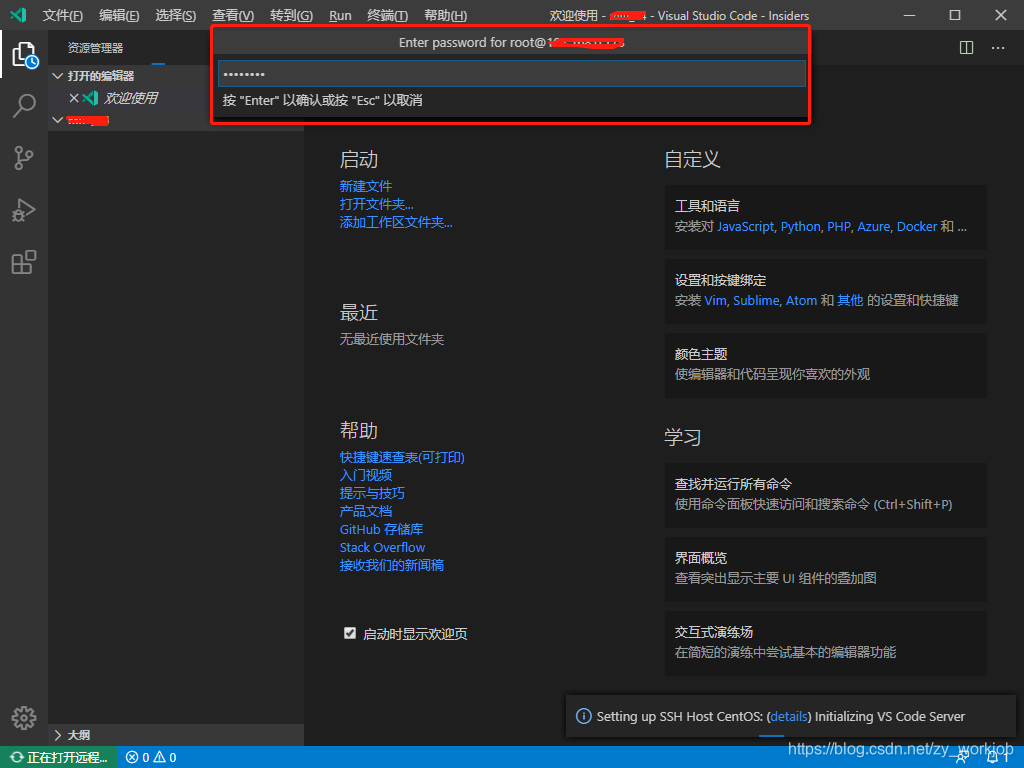Click 添加工作区文件夹... link
1024x768 pixels.
pos(396,222)
